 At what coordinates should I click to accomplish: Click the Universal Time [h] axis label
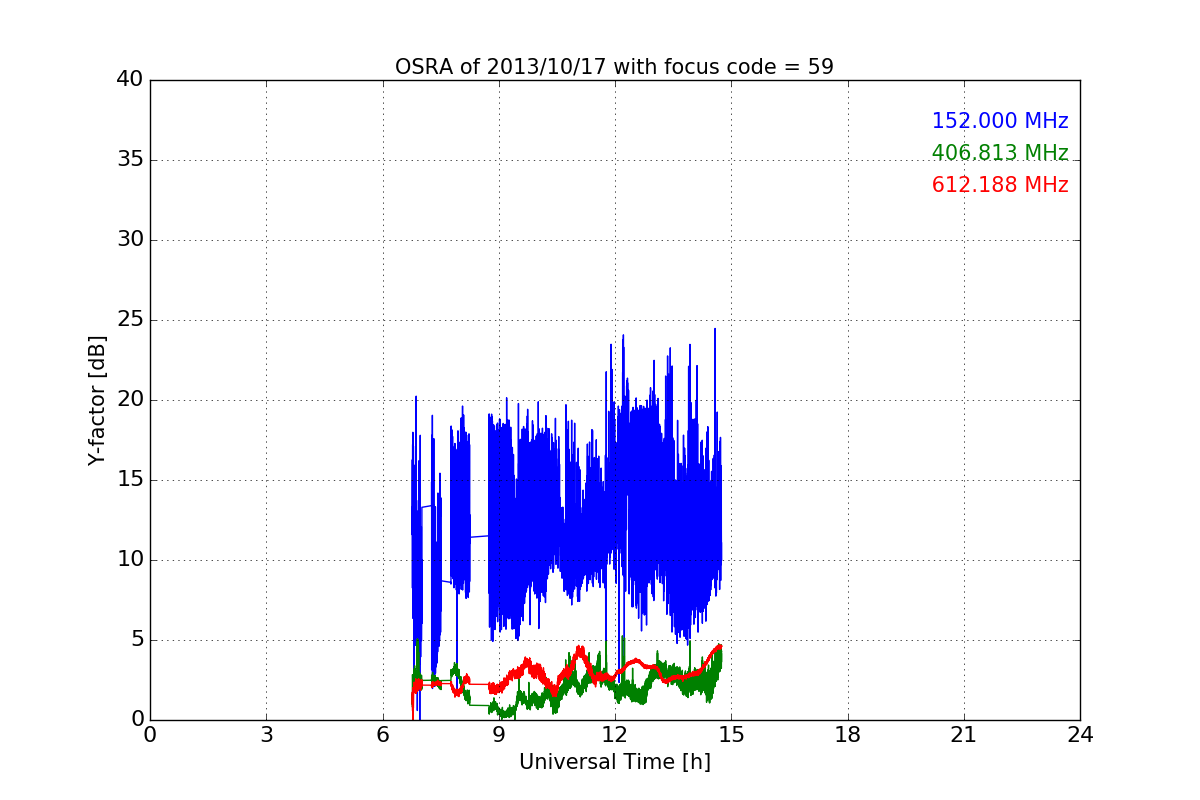[615, 762]
